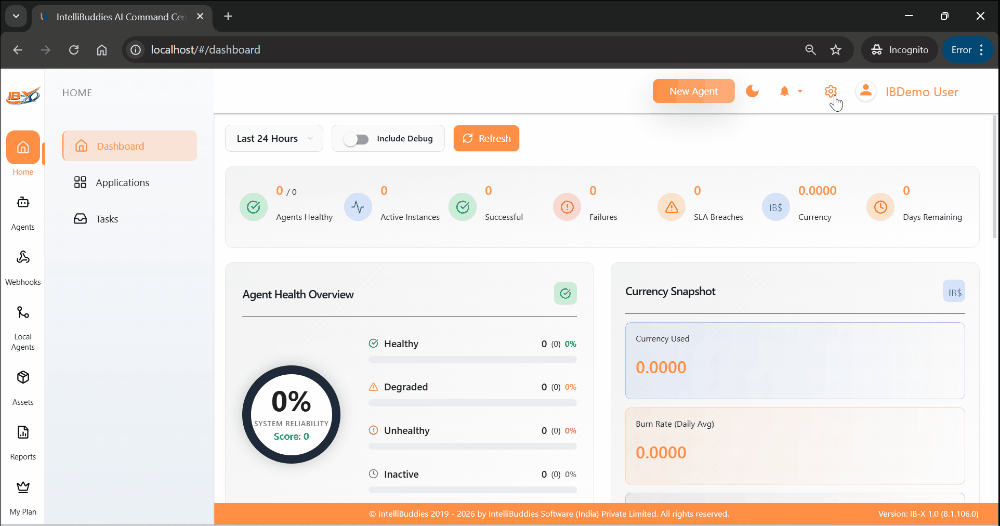This screenshot has height=526, width=1000.
Task: Open Reports from the sidebar
Action: tap(22, 433)
